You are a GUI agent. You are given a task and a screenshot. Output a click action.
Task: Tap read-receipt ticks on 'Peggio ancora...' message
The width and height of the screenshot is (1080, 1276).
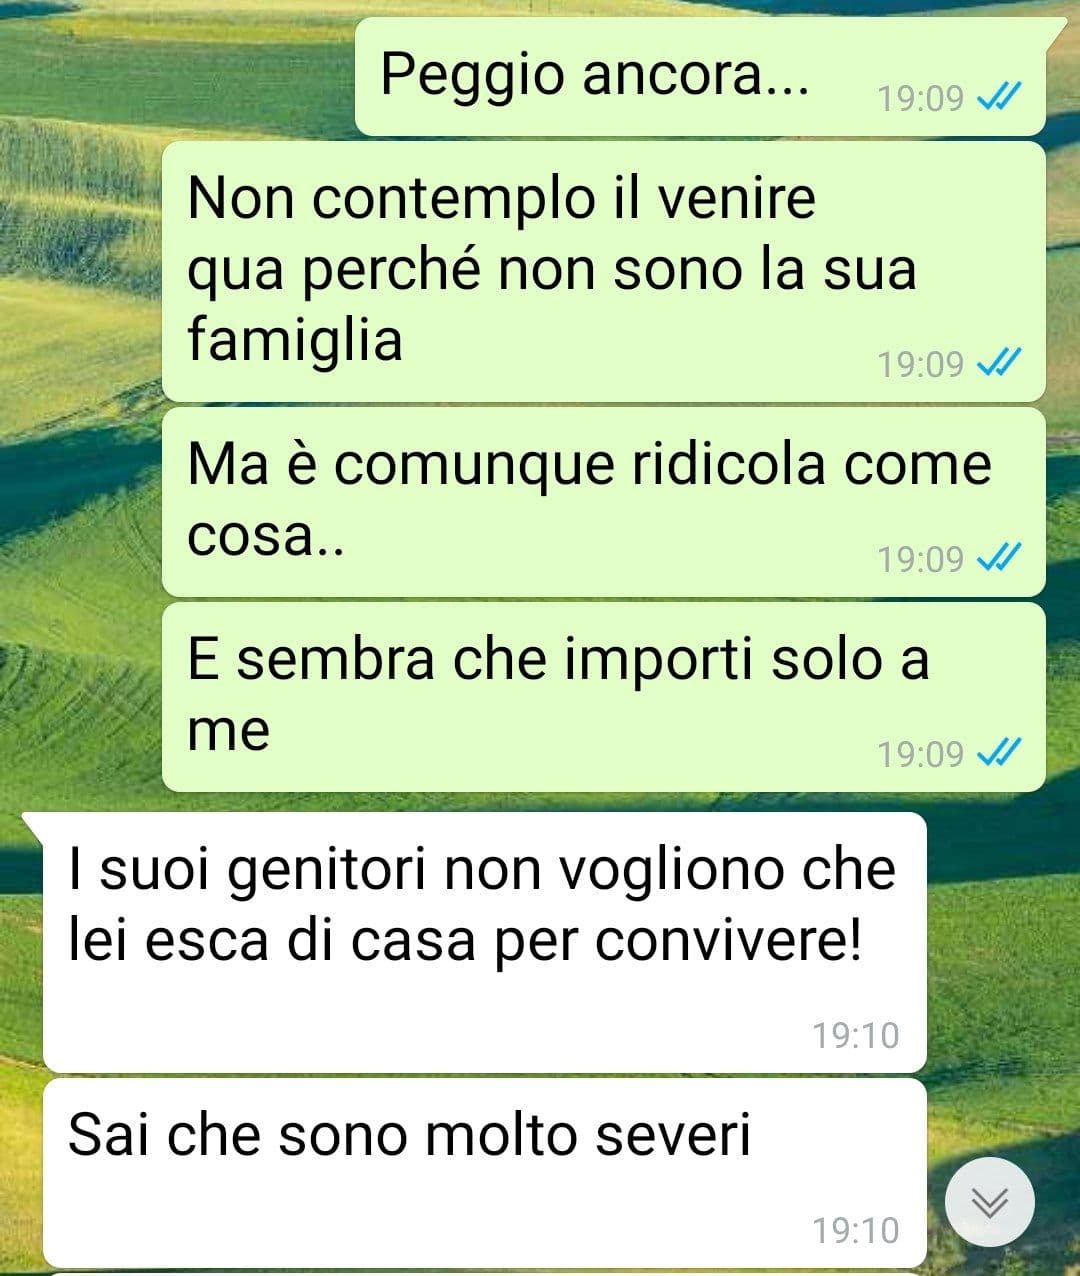998,98
